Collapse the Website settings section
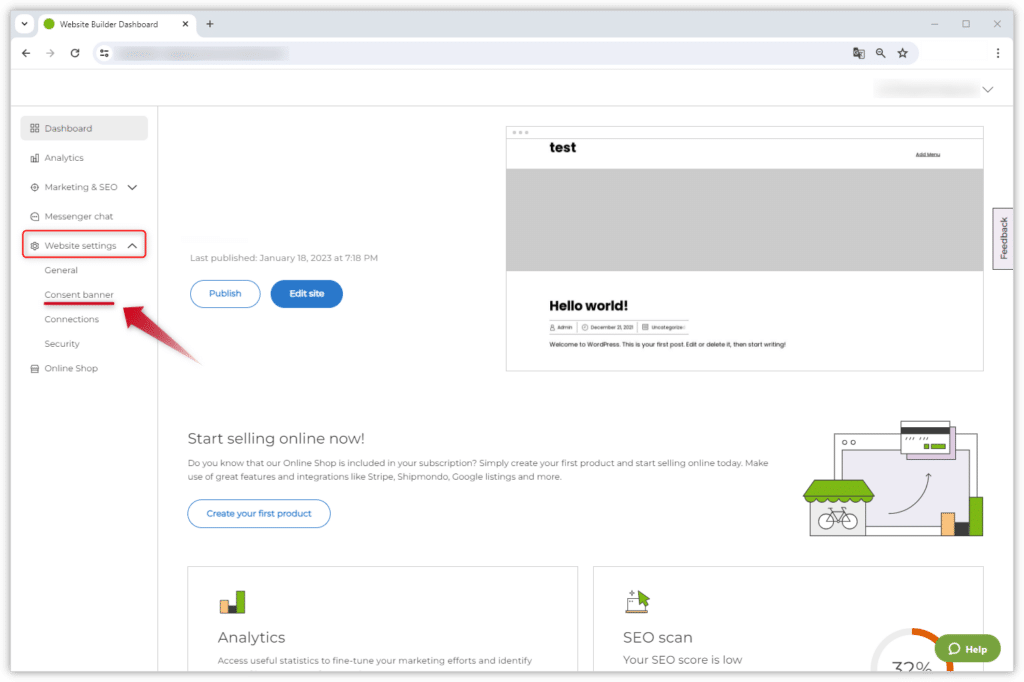Viewport: 1024px width, 682px height. pyautogui.click(x=132, y=246)
